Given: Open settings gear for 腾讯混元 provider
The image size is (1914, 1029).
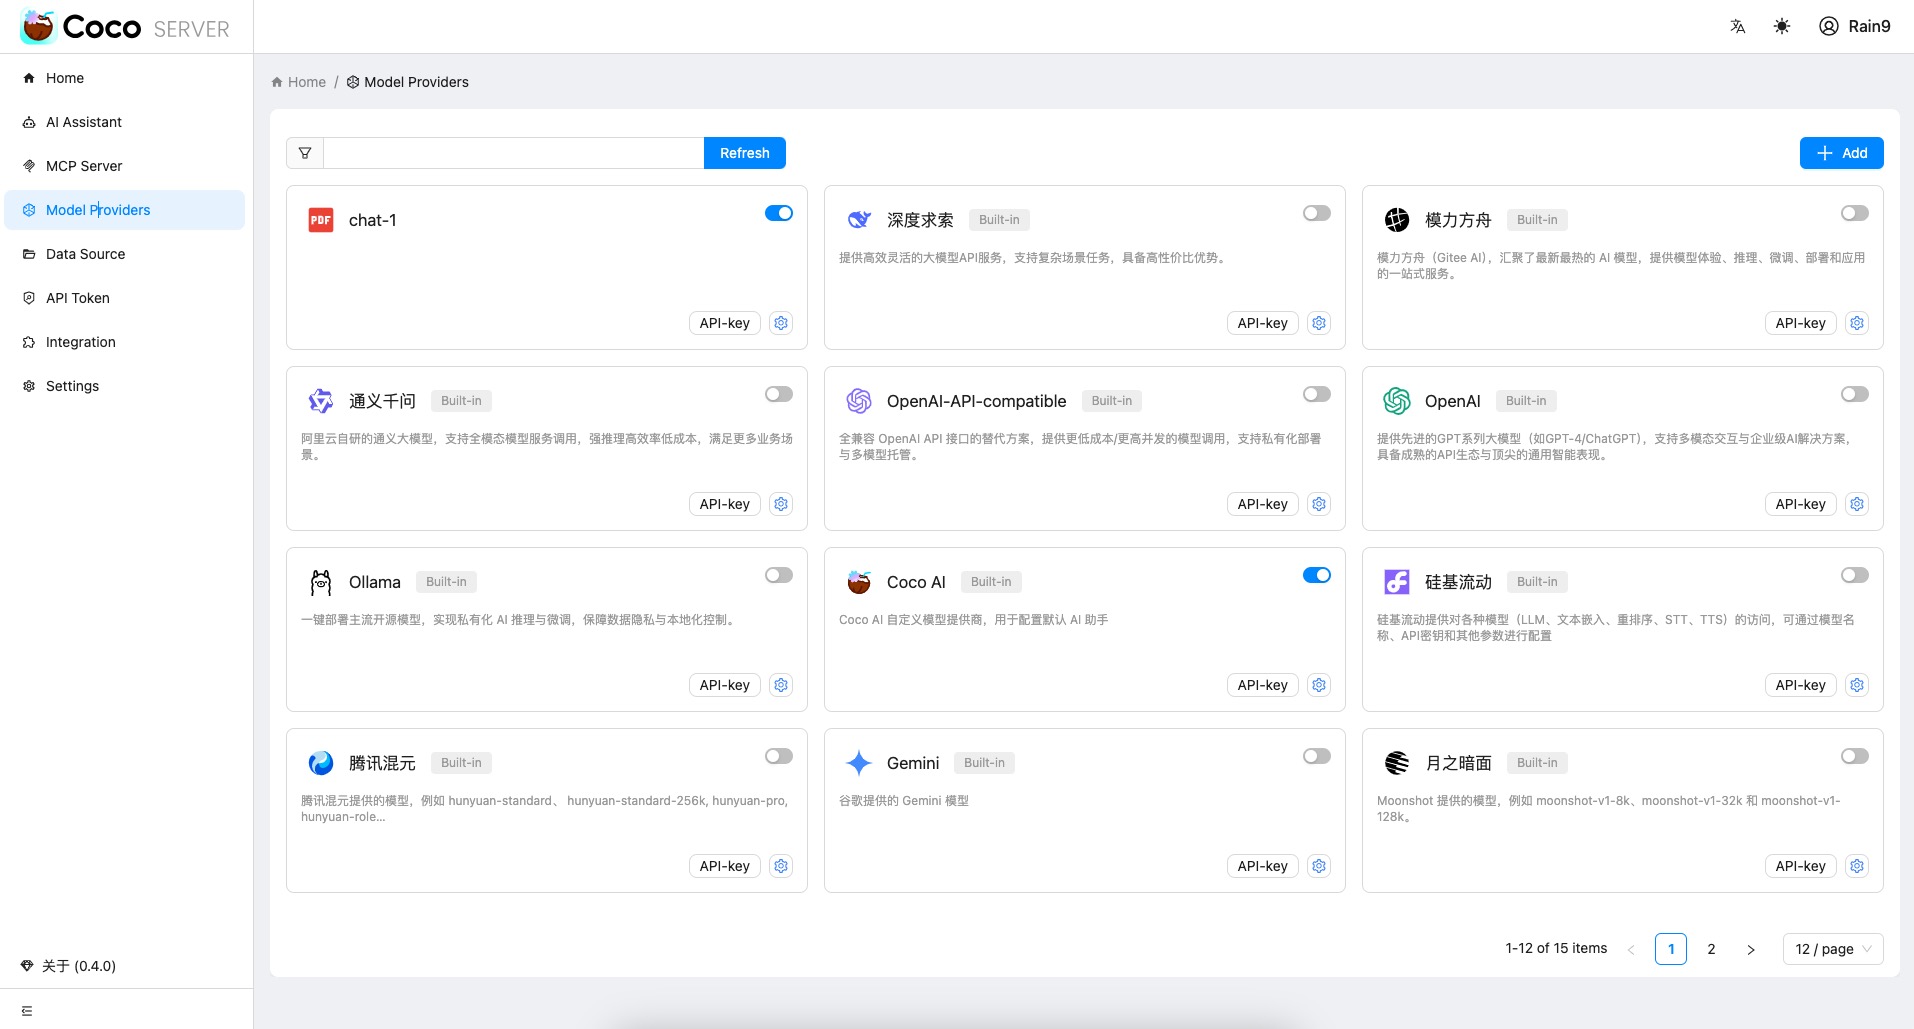Looking at the screenshot, I should (781, 866).
